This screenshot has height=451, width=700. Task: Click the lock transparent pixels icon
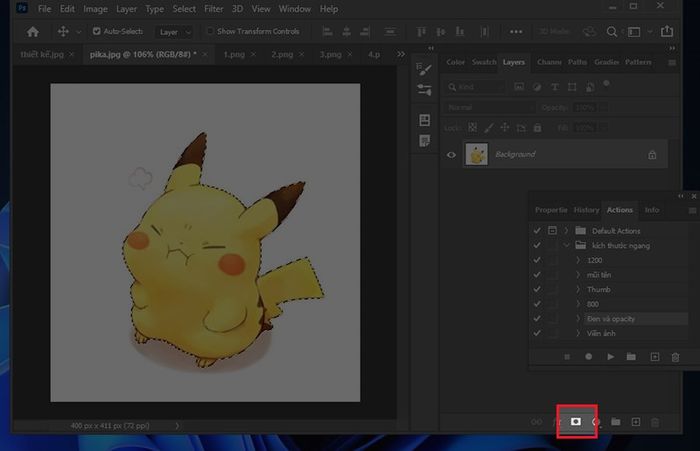tap(472, 128)
